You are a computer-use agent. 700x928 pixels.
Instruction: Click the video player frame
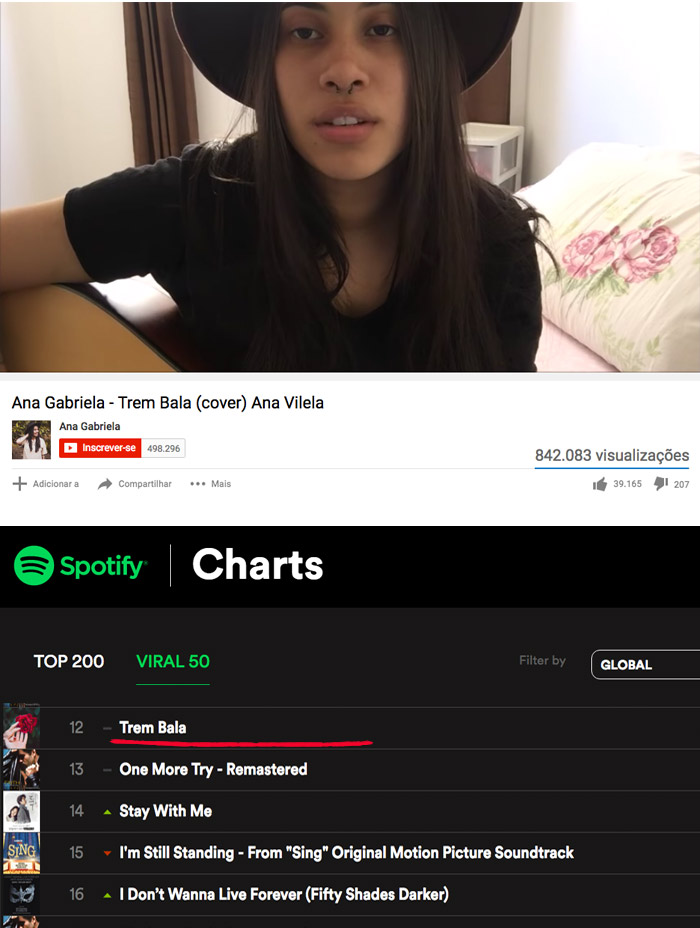click(350, 186)
